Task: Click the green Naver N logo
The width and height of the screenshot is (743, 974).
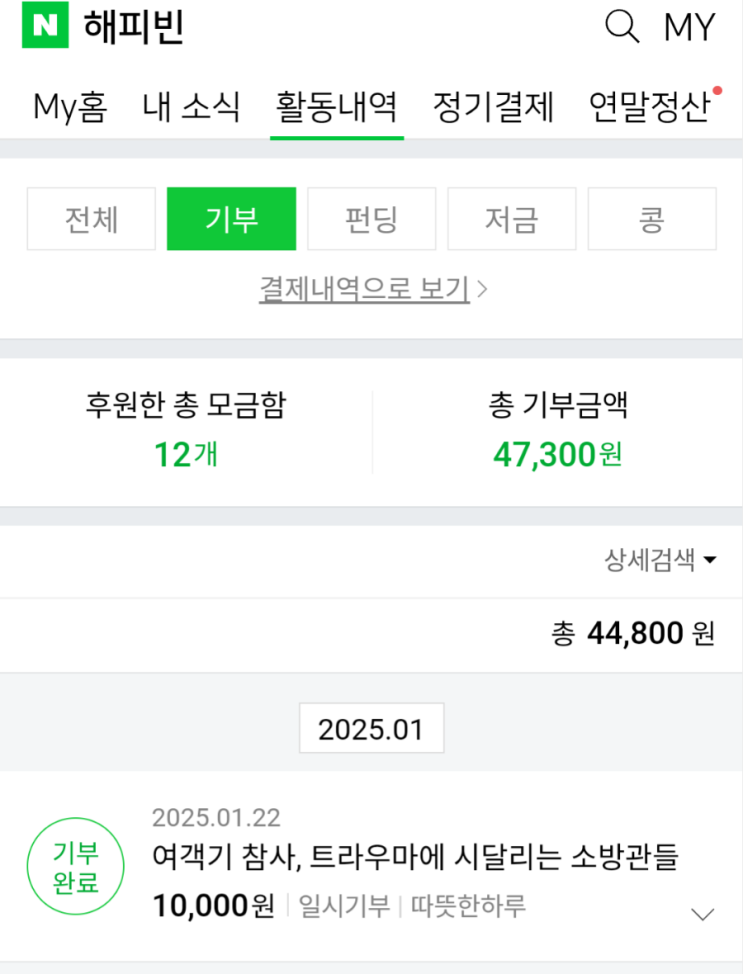Action: [x=45, y=27]
